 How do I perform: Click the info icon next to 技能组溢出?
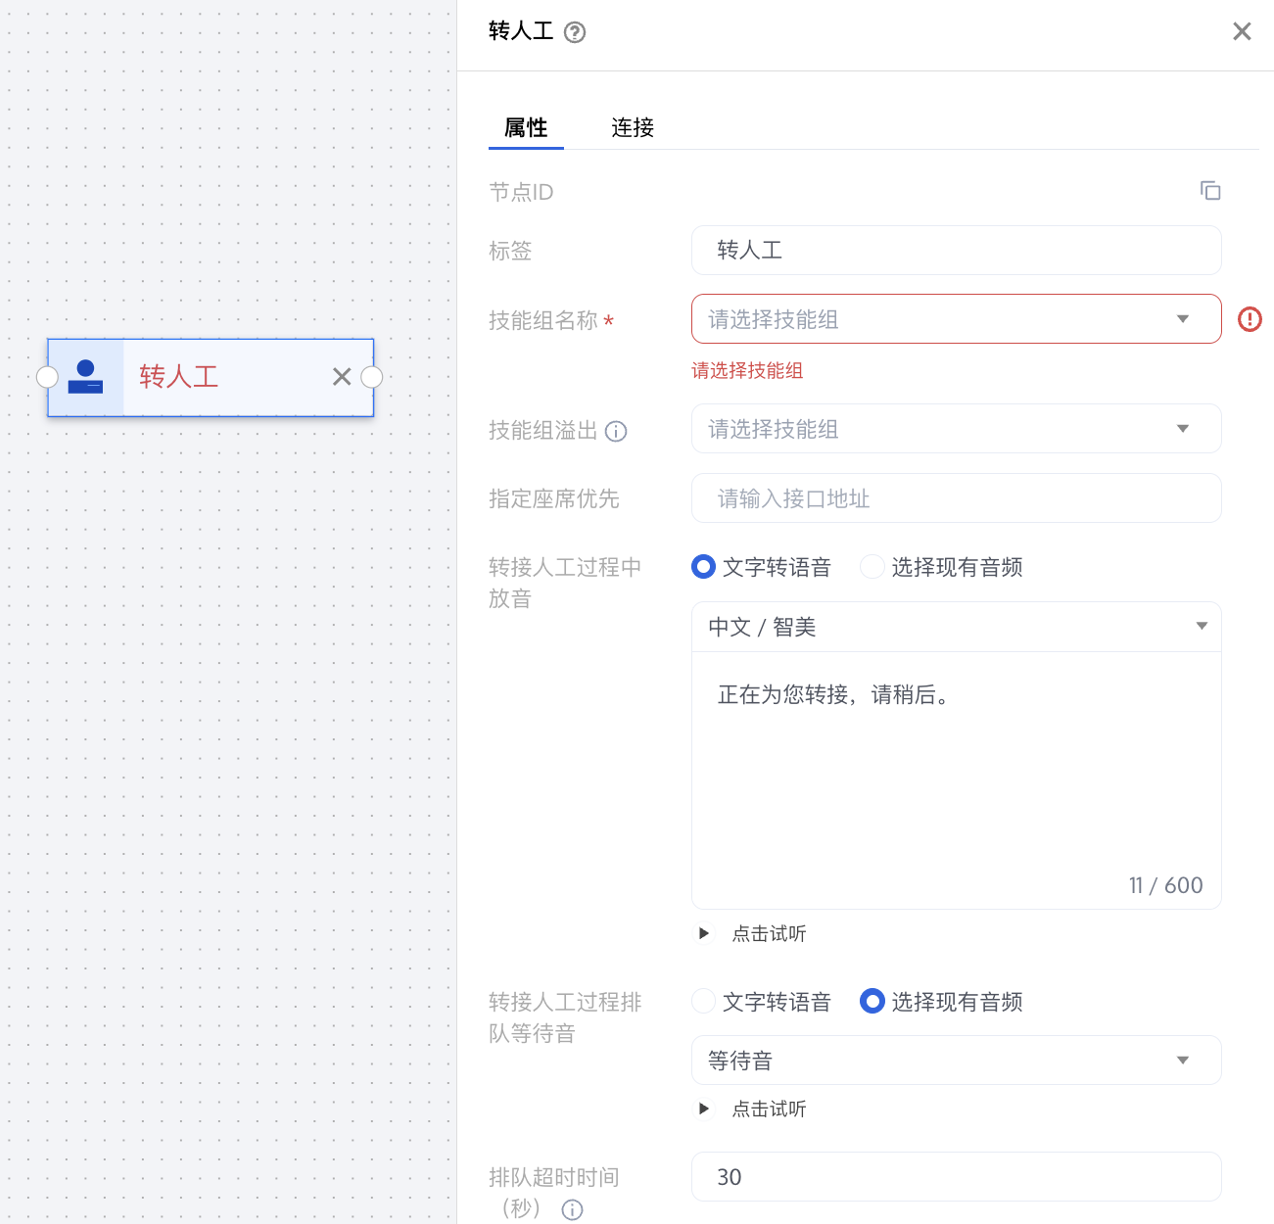[x=616, y=431]
